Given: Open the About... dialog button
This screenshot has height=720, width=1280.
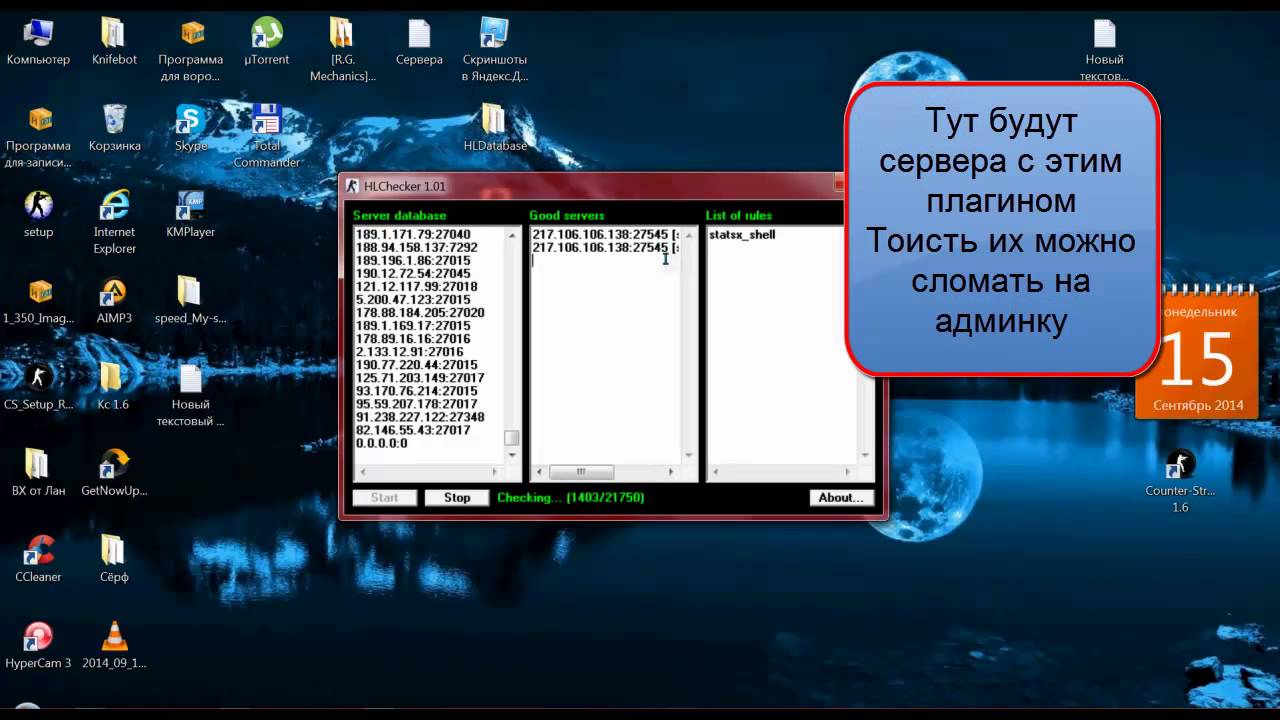Looking at the screenshot, I should (841, 497).
